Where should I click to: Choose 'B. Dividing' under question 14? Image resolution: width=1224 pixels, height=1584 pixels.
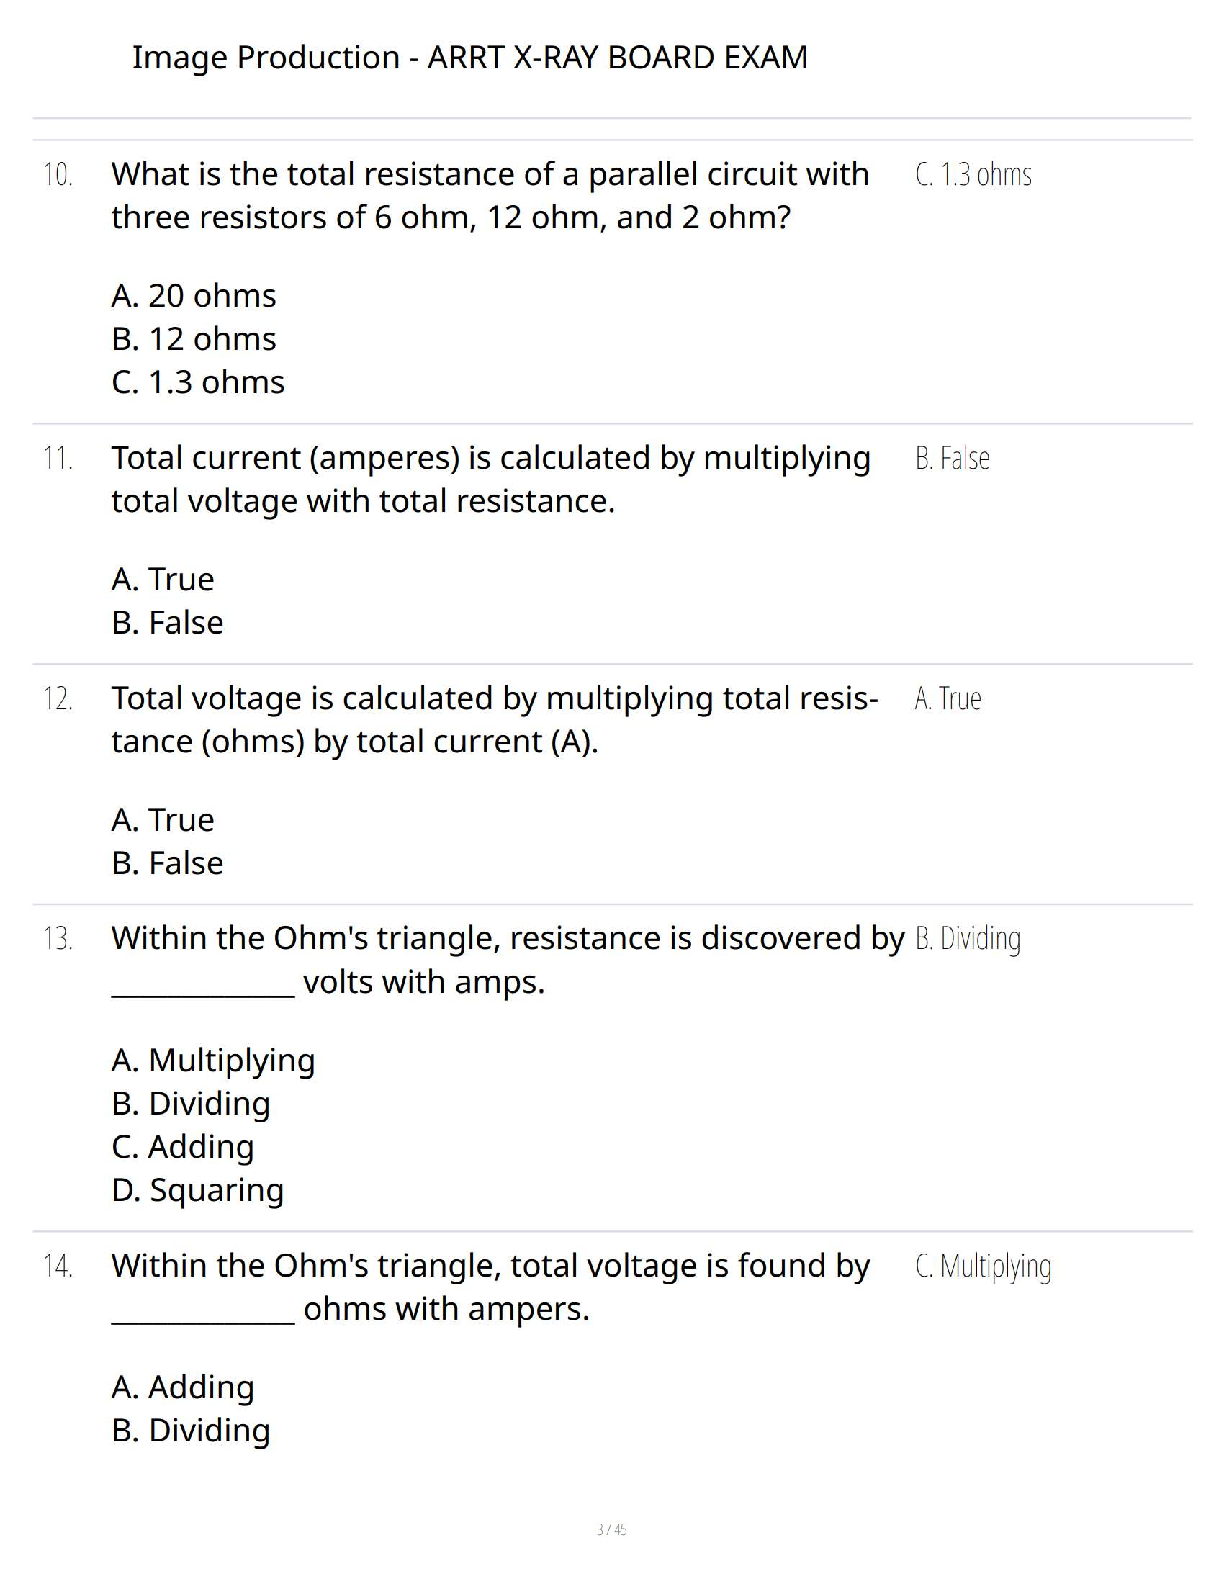[x=191, y=1430]
